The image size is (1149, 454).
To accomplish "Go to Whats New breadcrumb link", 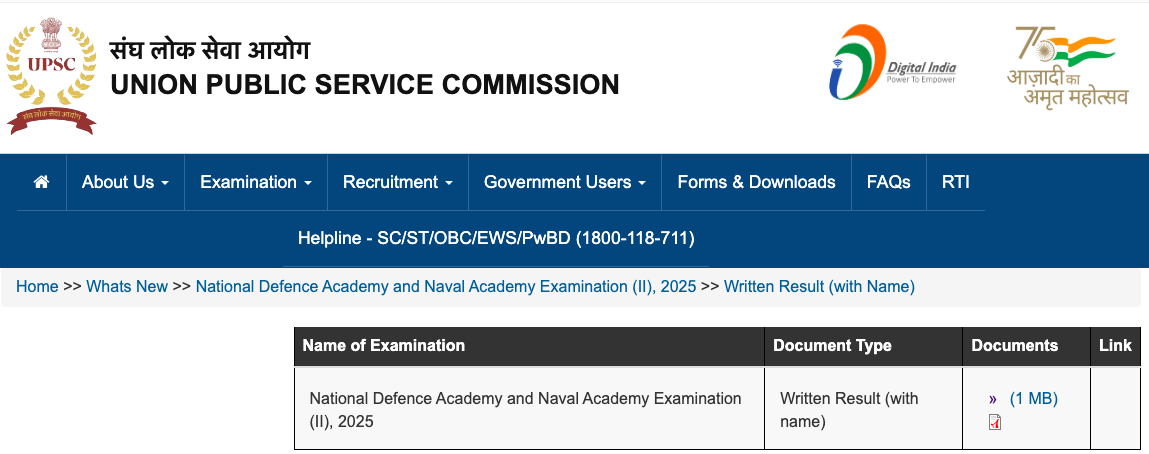I will (x=127, y=287).
